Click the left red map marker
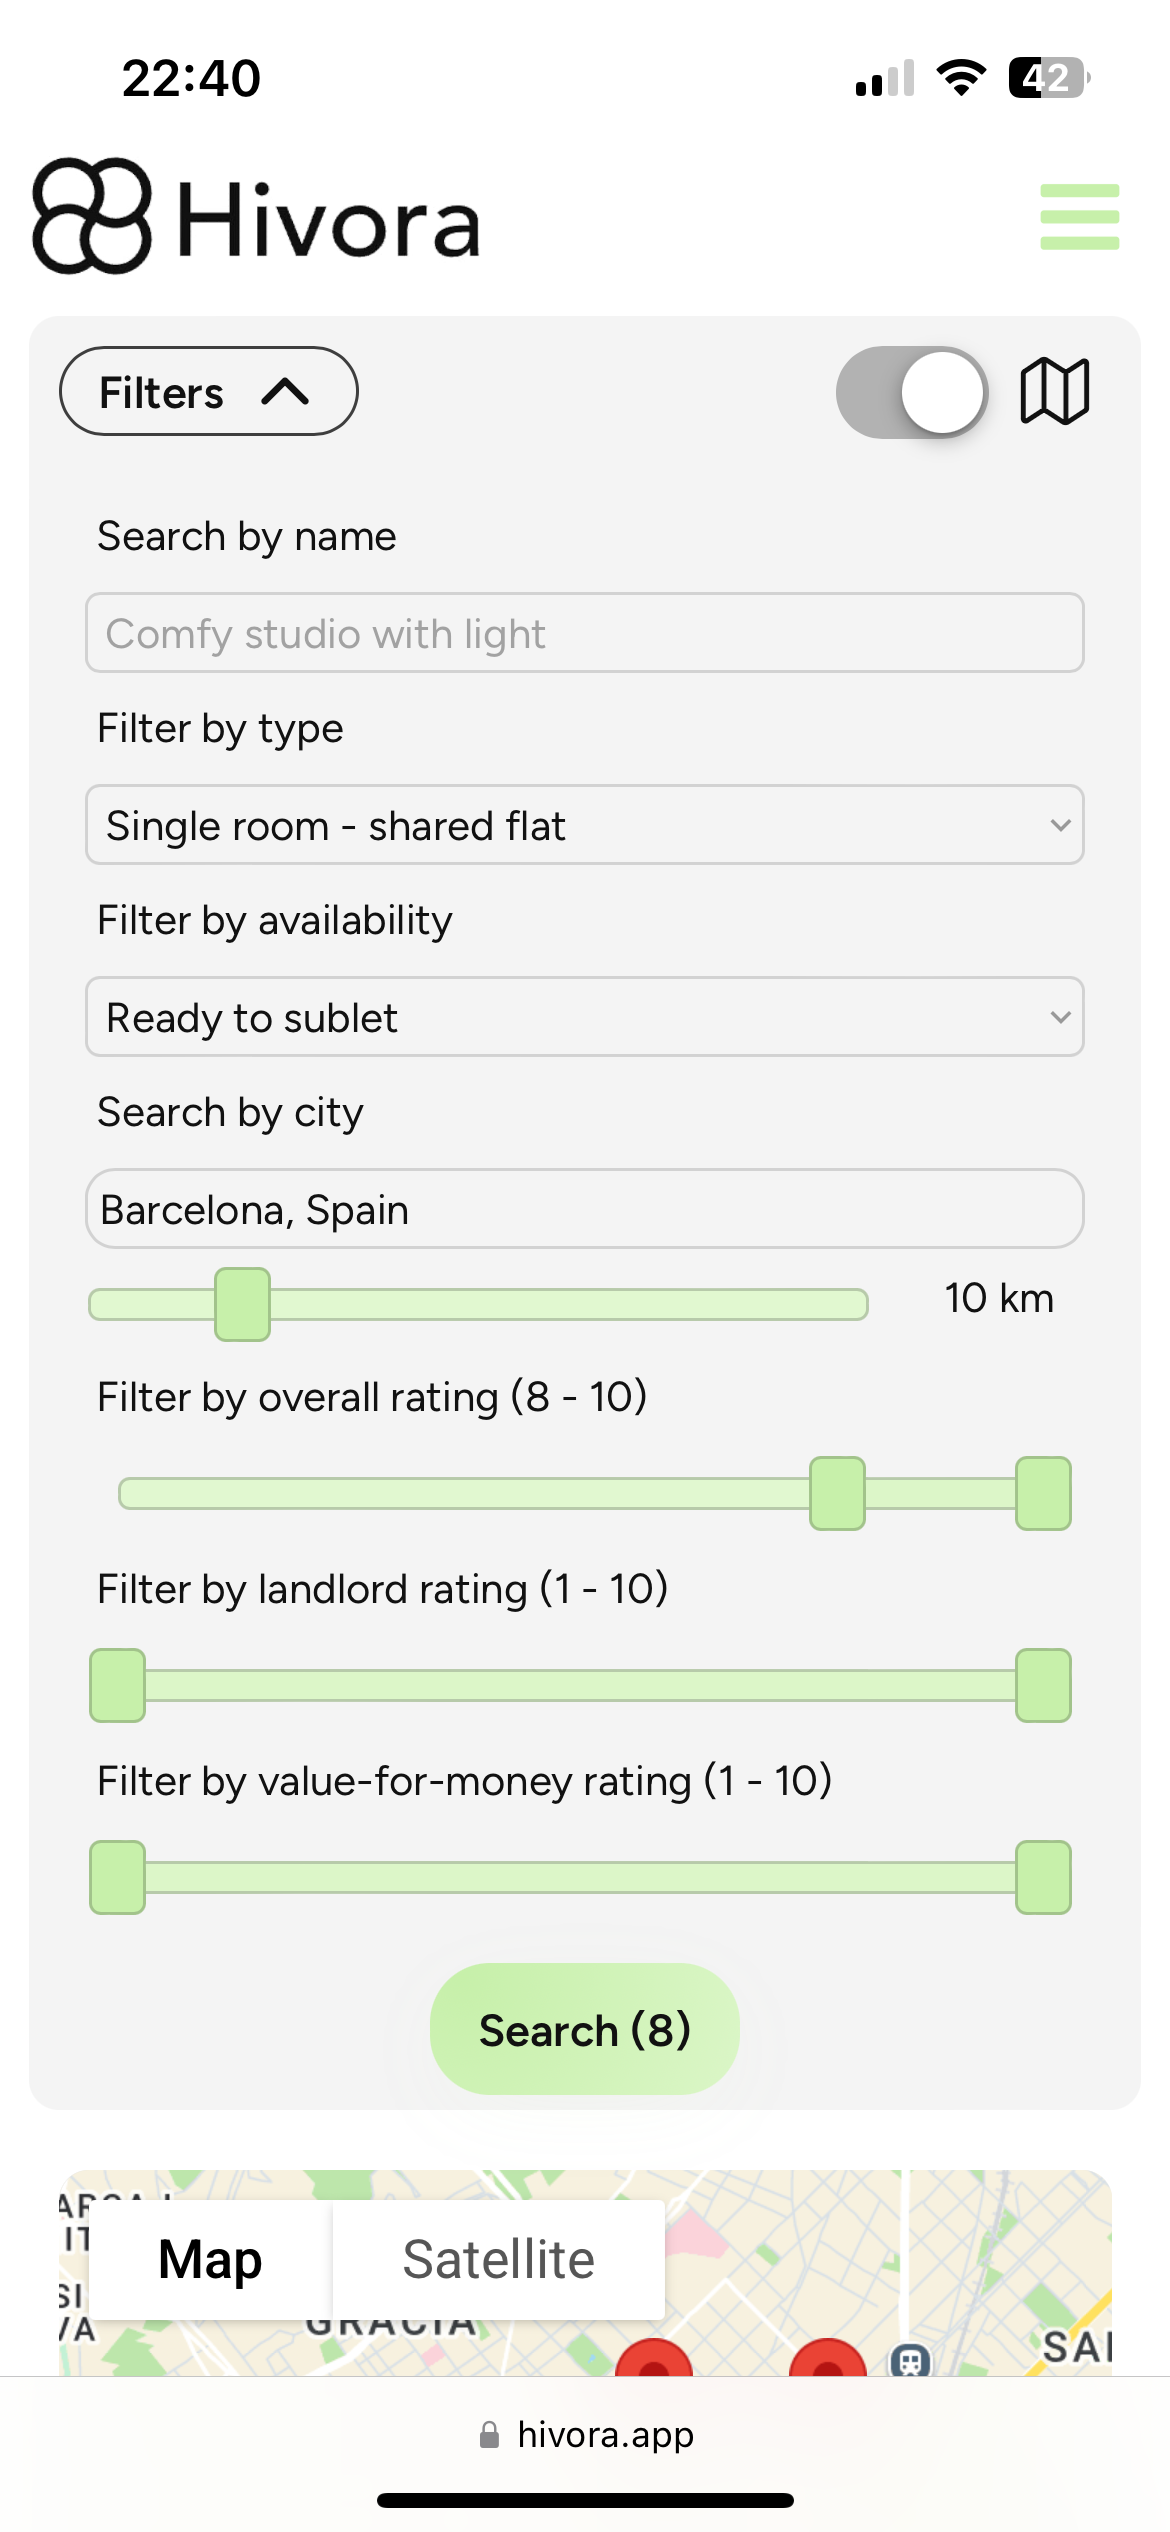Screen dimensions: 1170x2532 pos(654,2360)
